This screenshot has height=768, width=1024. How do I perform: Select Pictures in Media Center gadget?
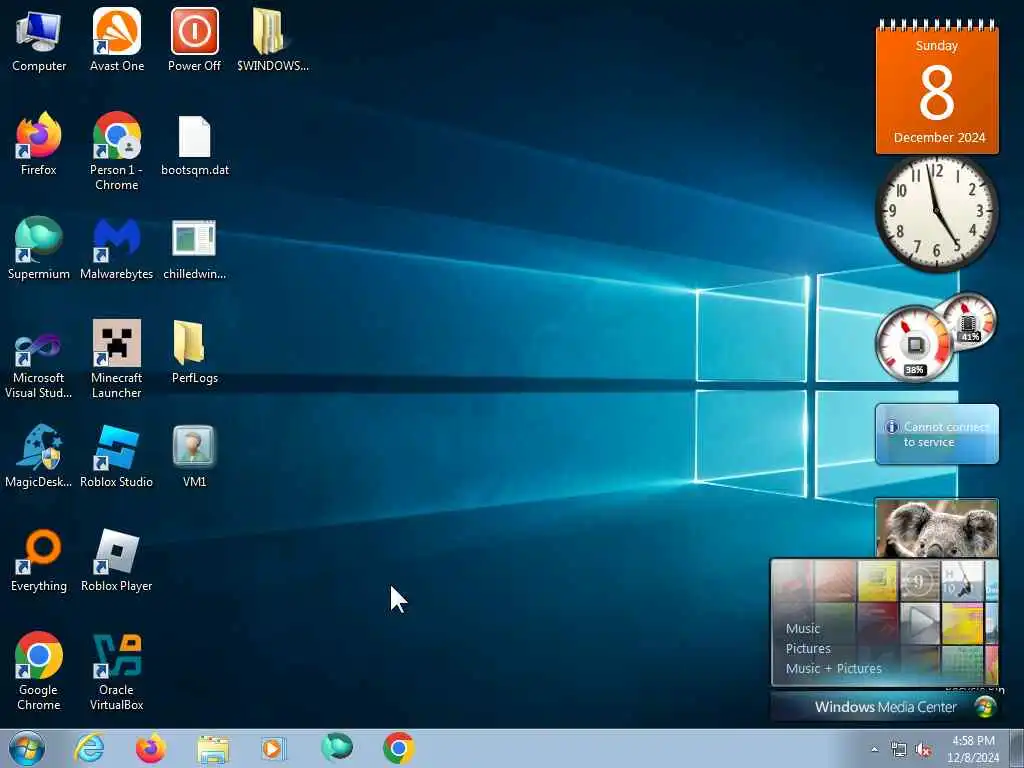pos(808,648)
